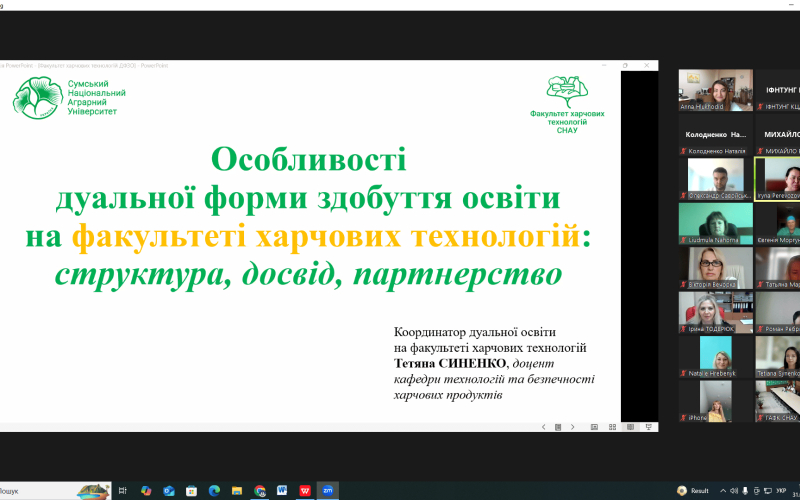Click line Координатор дуальної освіти

tap(474, 332)
